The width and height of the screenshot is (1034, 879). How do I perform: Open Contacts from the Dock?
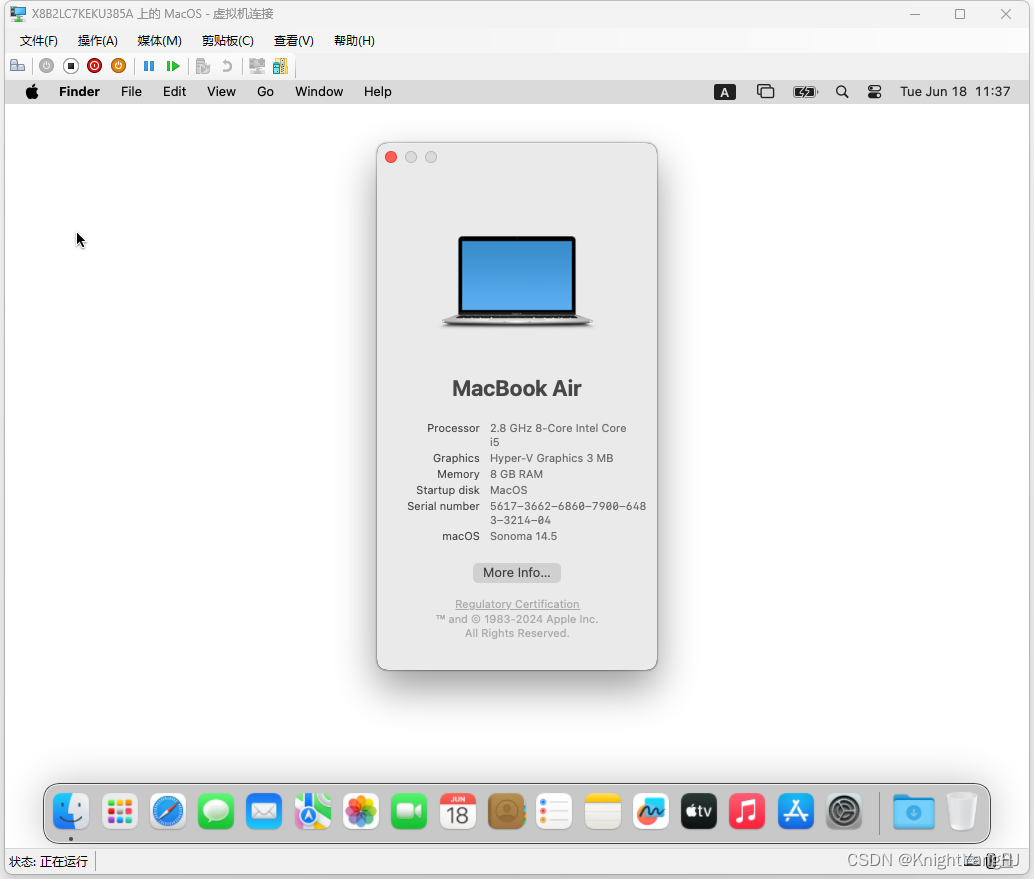[x=506, y=812]
